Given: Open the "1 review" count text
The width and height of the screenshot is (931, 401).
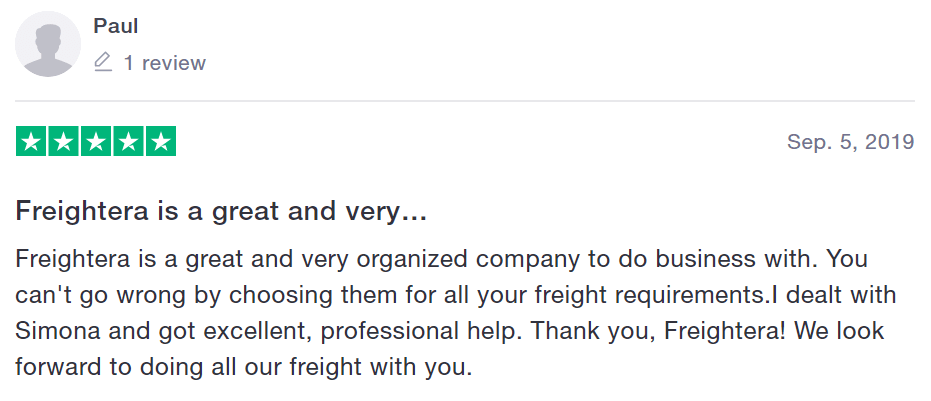Looking at the screenshot, I should (164, 63).
